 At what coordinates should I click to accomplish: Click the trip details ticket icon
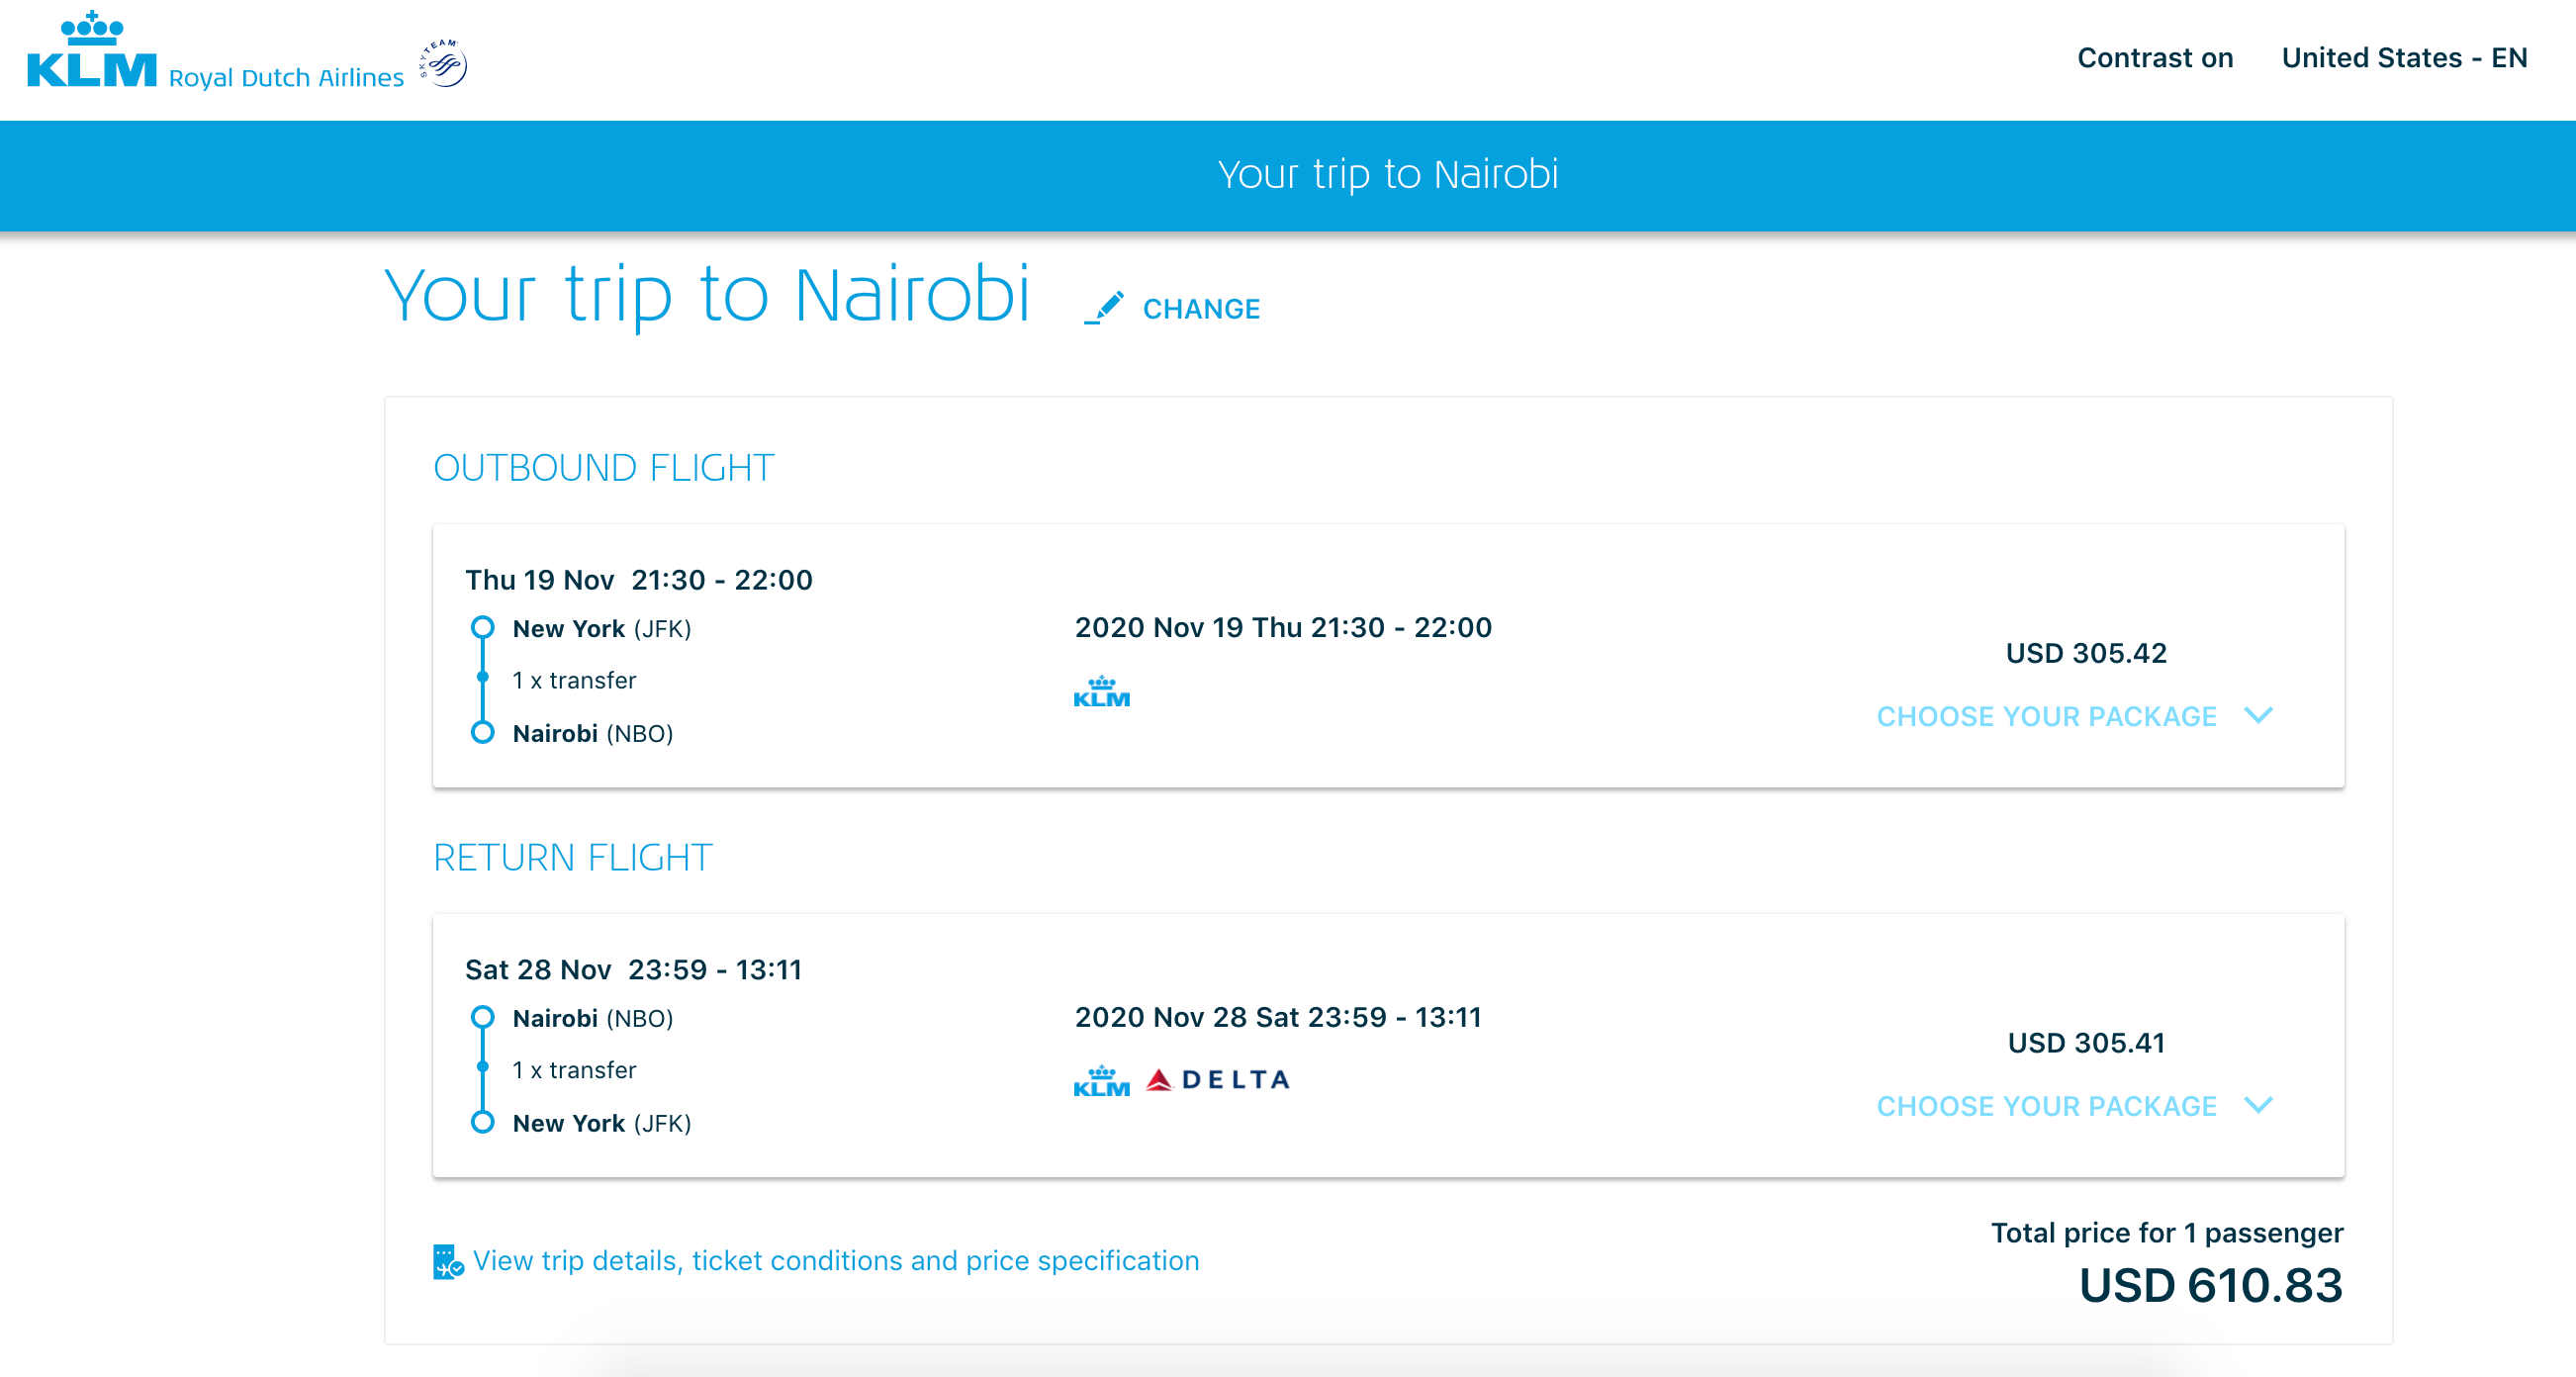point(447,1261)
